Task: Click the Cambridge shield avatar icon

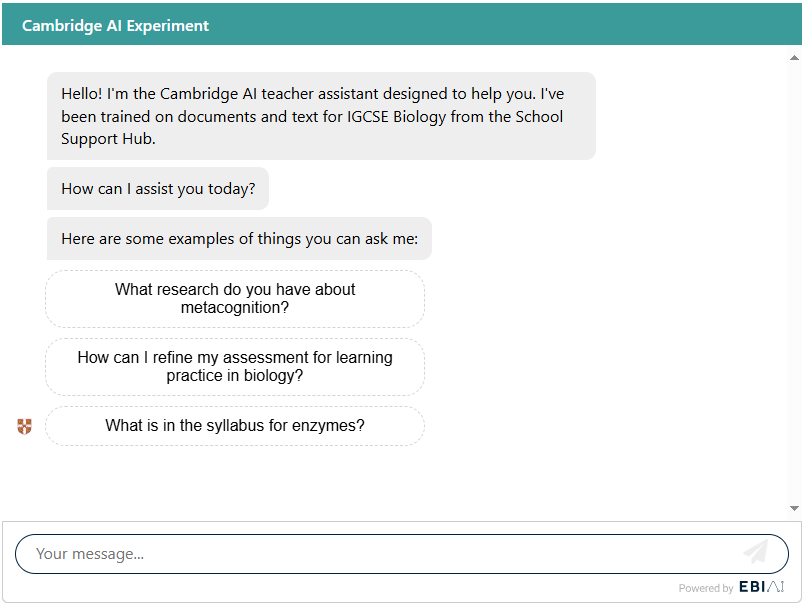Action: click(x=25, y=427)
